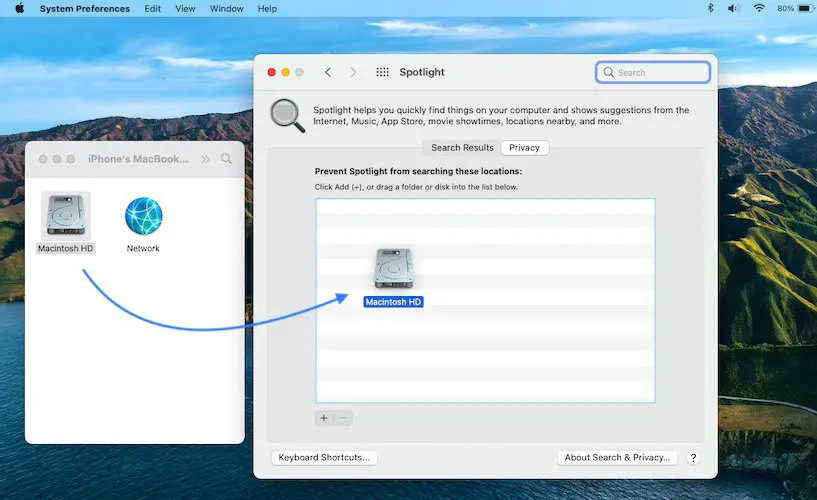Switch to the Search Results tab

coord(462,148)
